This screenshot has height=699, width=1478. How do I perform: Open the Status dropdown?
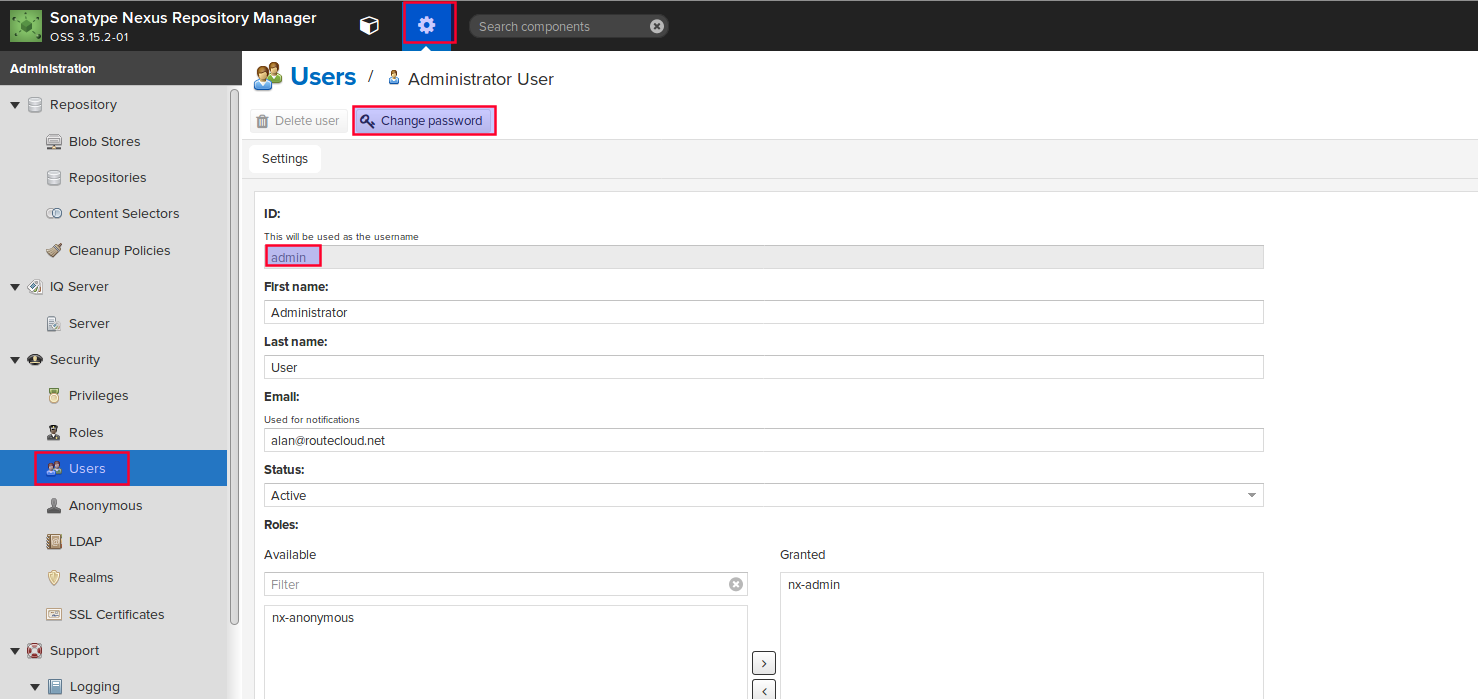[1252, 495]
